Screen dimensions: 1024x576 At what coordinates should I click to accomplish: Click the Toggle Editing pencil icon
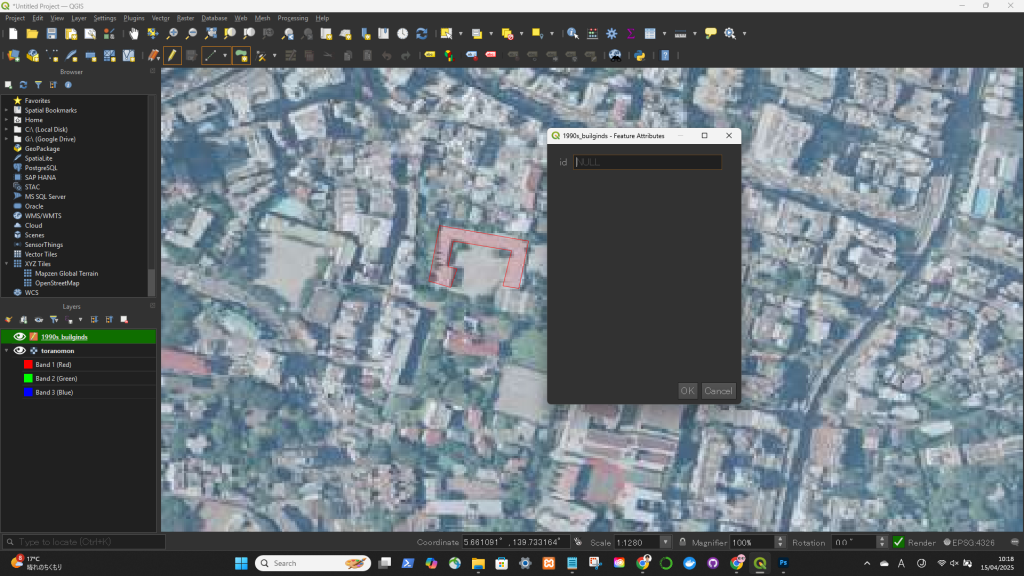point(172,55)
